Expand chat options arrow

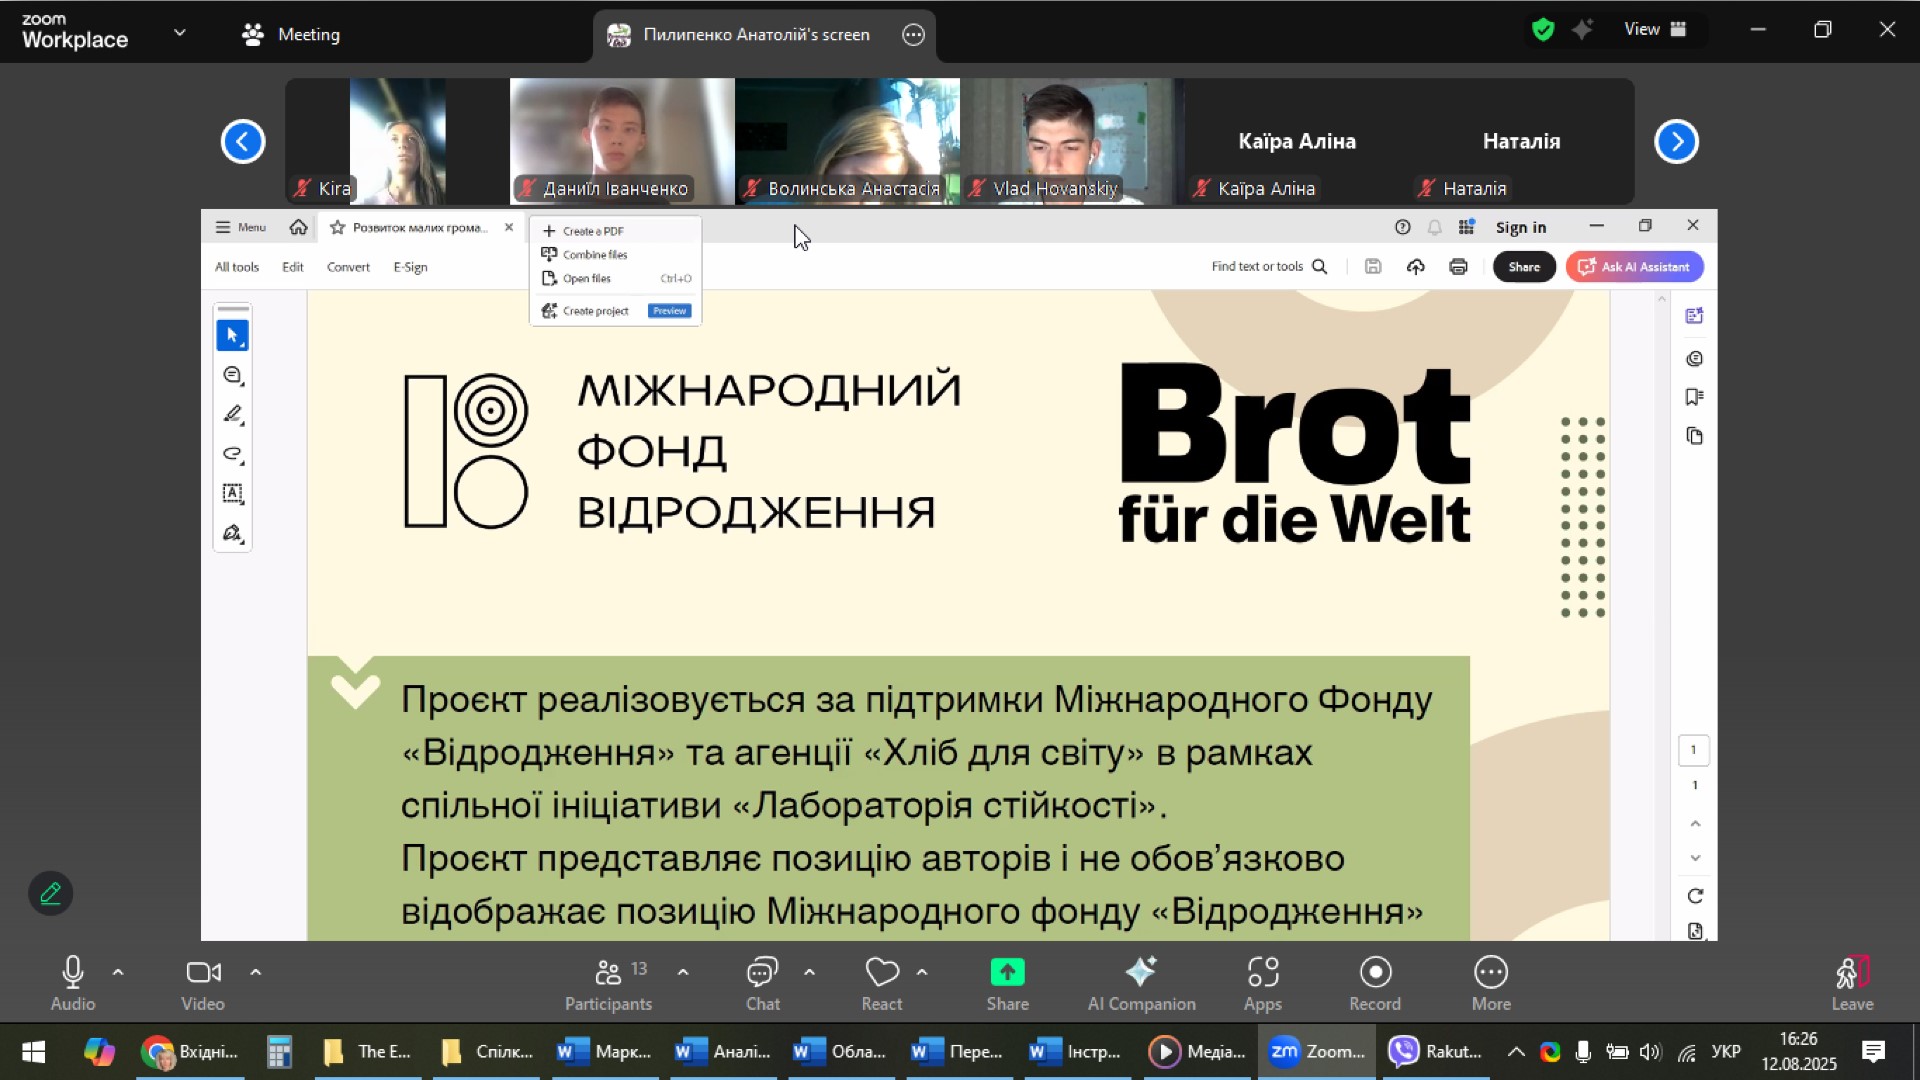coord(809,972)
